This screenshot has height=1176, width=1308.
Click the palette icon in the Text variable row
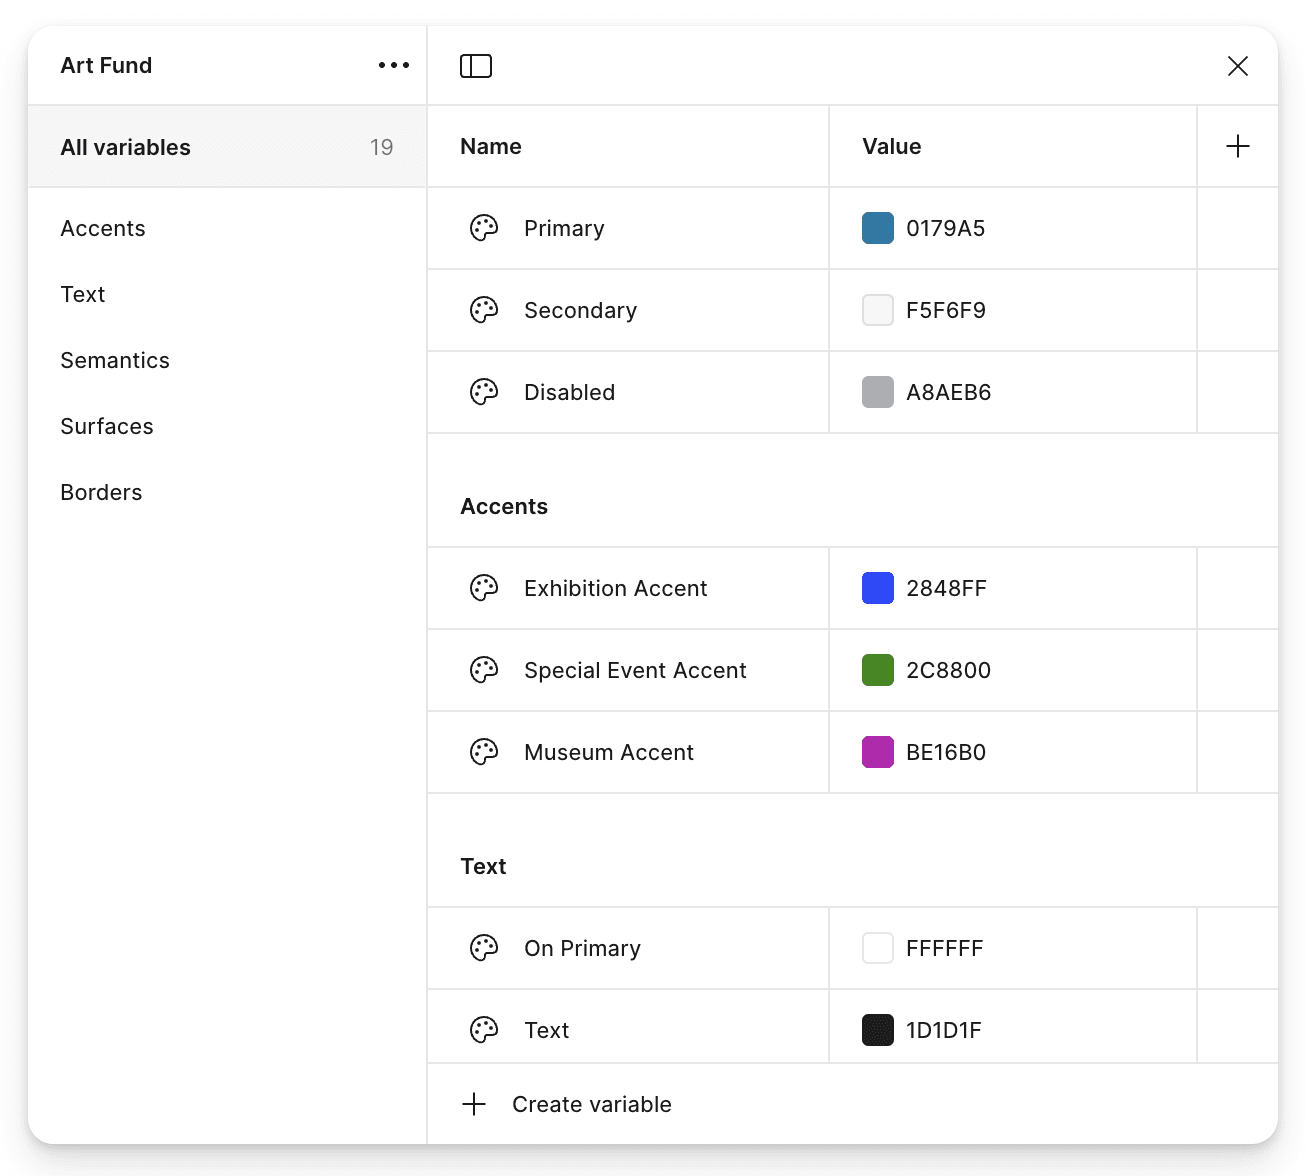pyautogui.click(x=484, y=1030)
